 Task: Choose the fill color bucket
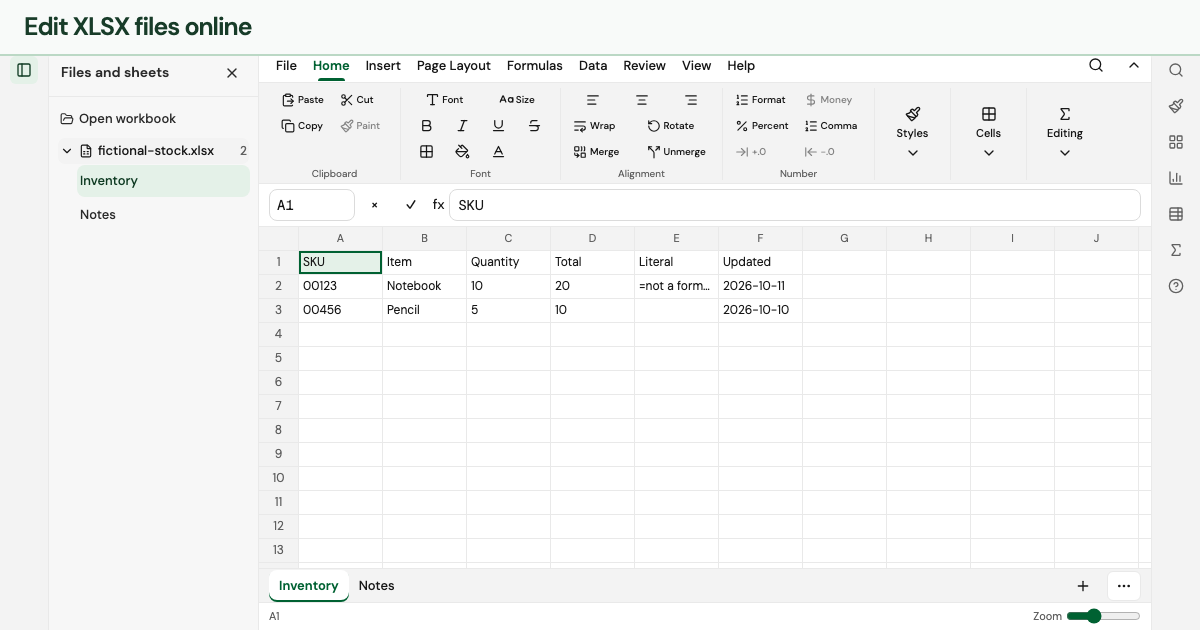coord(462,152)
